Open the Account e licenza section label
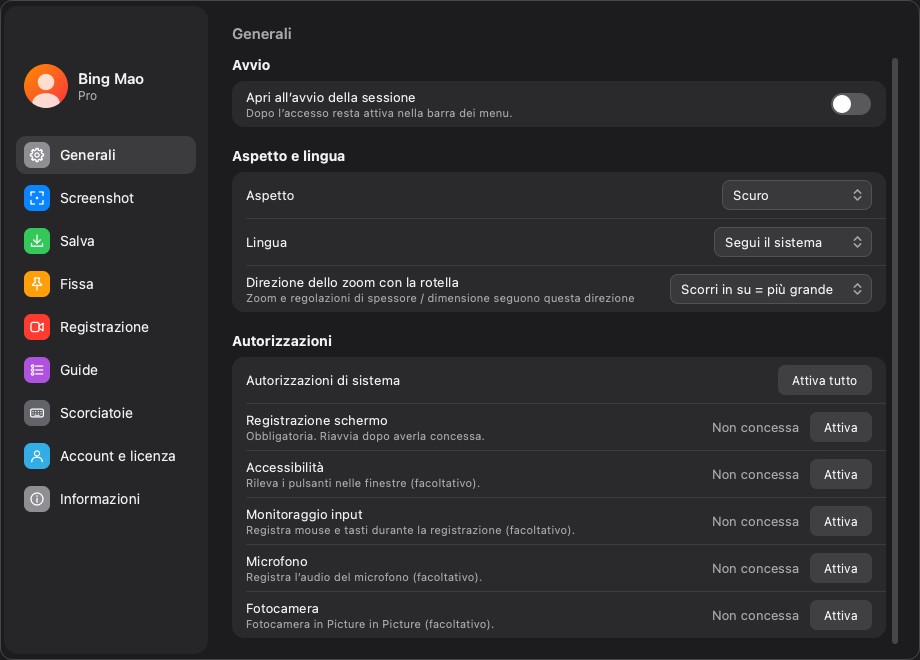 (x=117, y=456)
